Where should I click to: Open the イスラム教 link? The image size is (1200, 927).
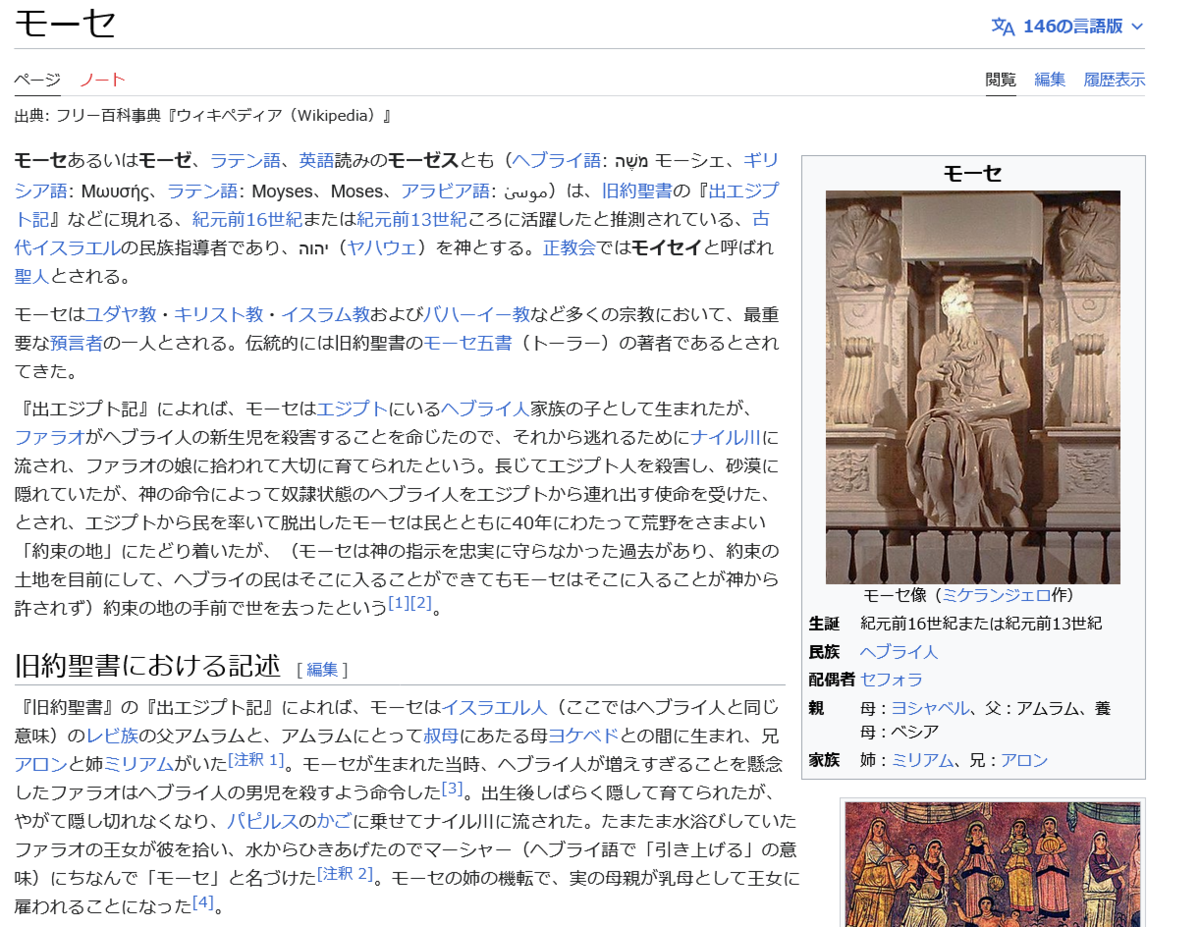(325, 314)
